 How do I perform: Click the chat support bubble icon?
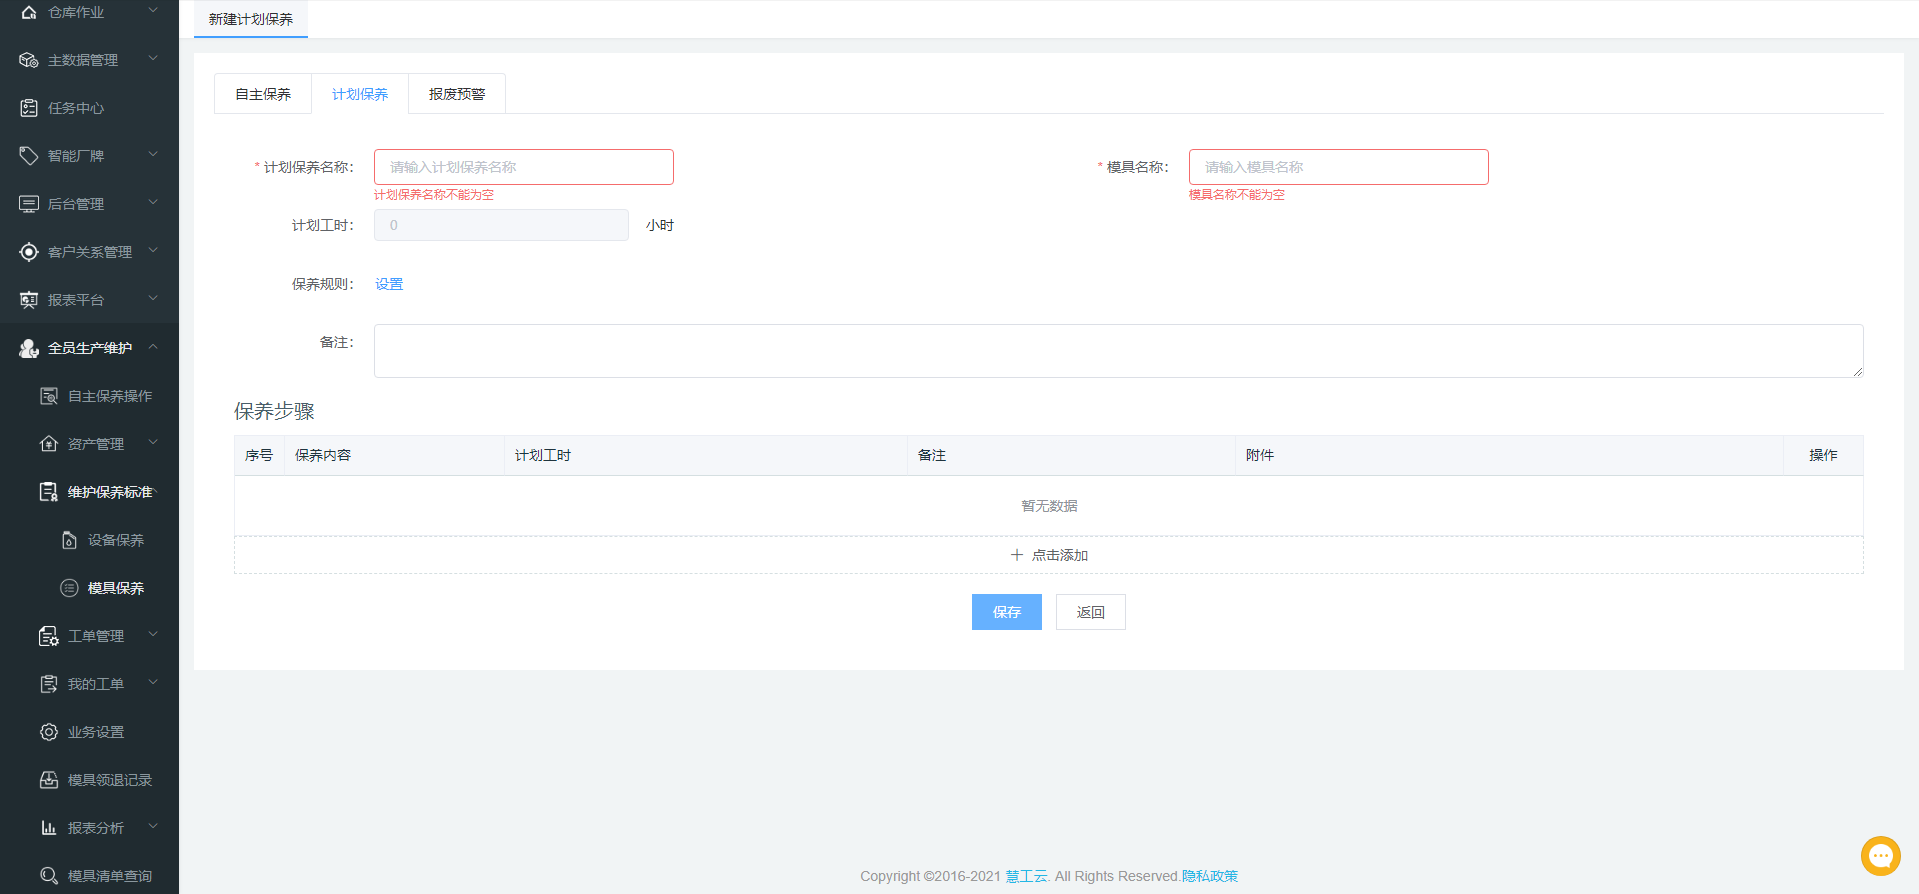1880,856
